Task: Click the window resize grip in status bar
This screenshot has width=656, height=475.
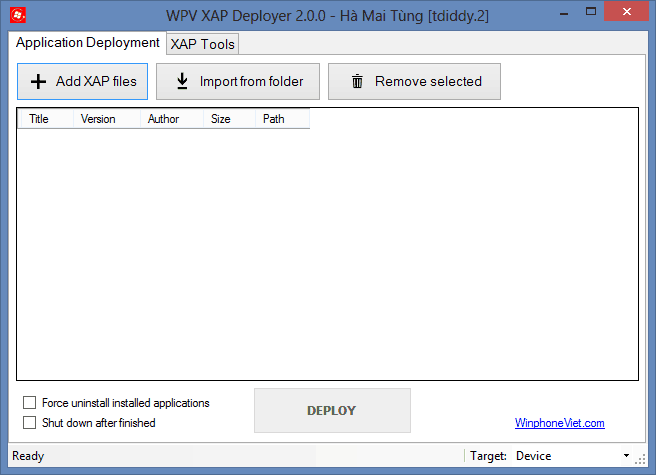Action: click(x=640, y=459)
